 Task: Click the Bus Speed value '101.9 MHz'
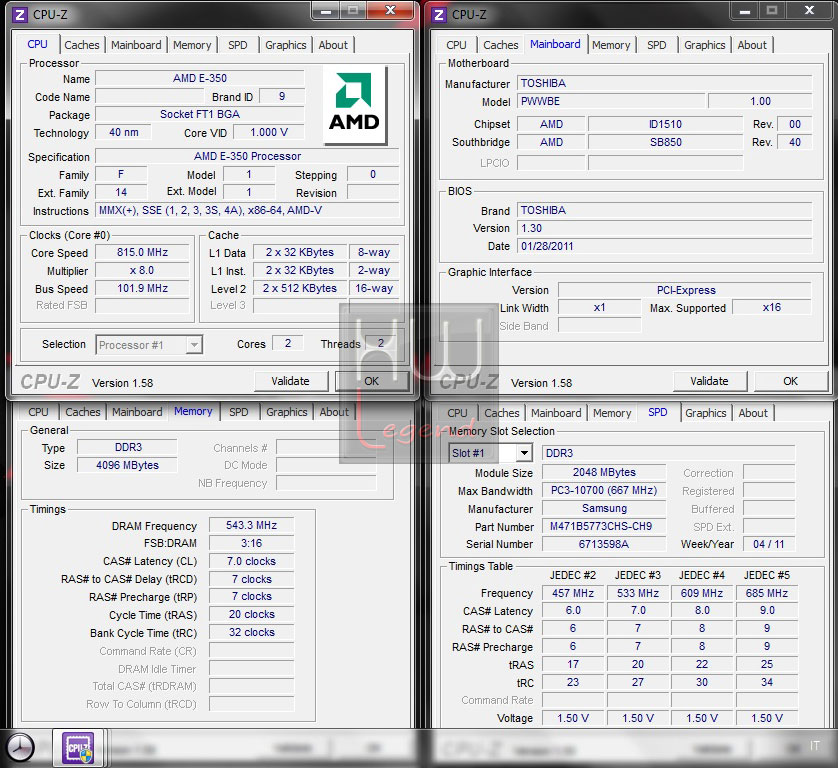click(142, 289)
